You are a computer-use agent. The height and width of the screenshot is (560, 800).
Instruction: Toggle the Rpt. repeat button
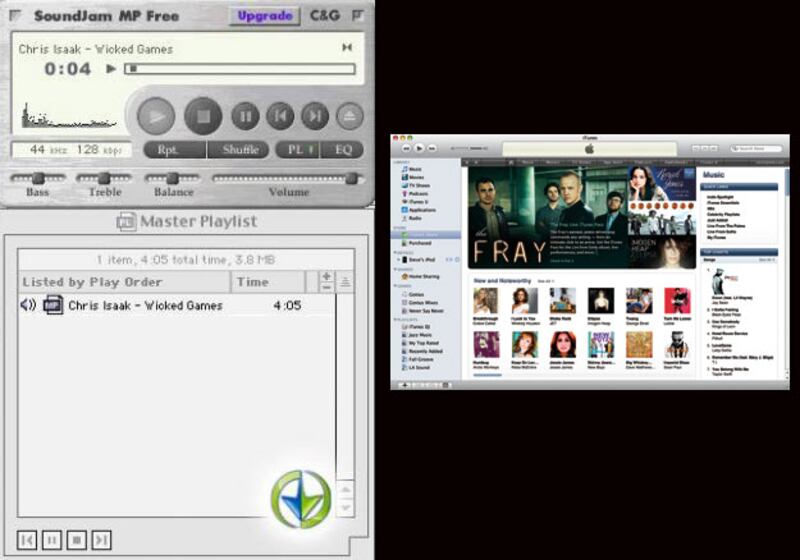pyautogui.click(x=175, y=149)
